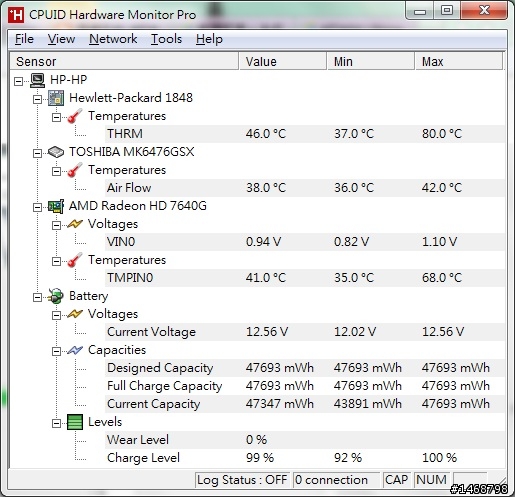The image size is (515, 497).
Task: Collapse the battery Capacities group
Action: coord(57,351)
